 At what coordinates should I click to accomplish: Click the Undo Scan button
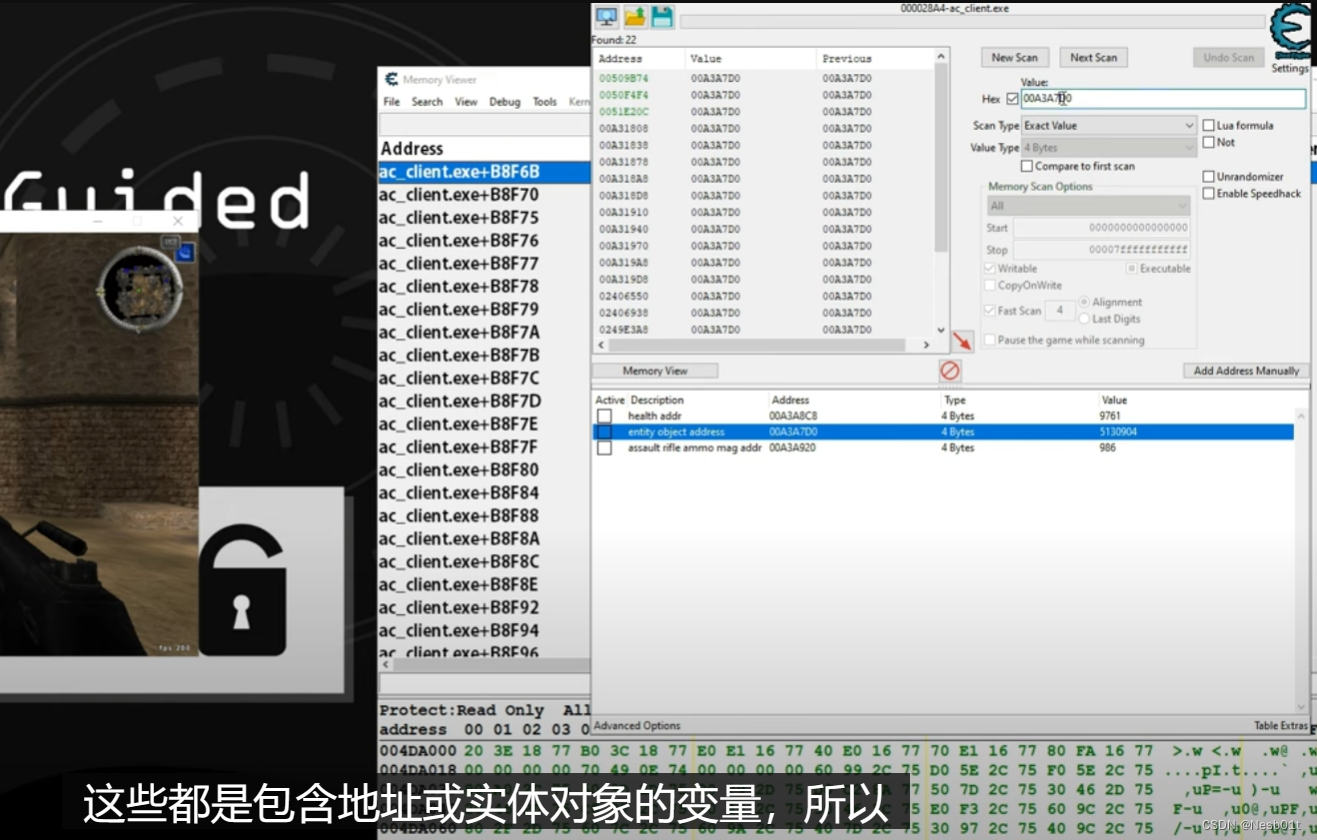[1229, 57]
